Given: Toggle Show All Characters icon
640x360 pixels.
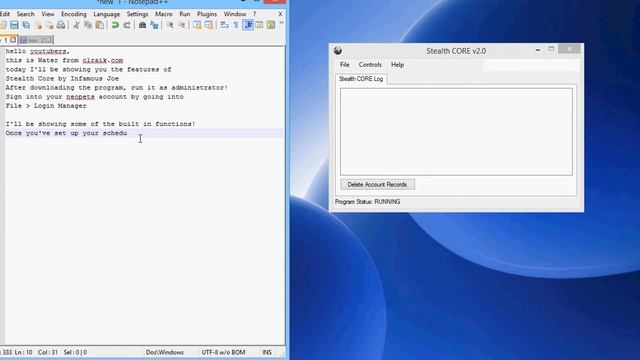Looking at the screenshot, I should click(236, 25).
